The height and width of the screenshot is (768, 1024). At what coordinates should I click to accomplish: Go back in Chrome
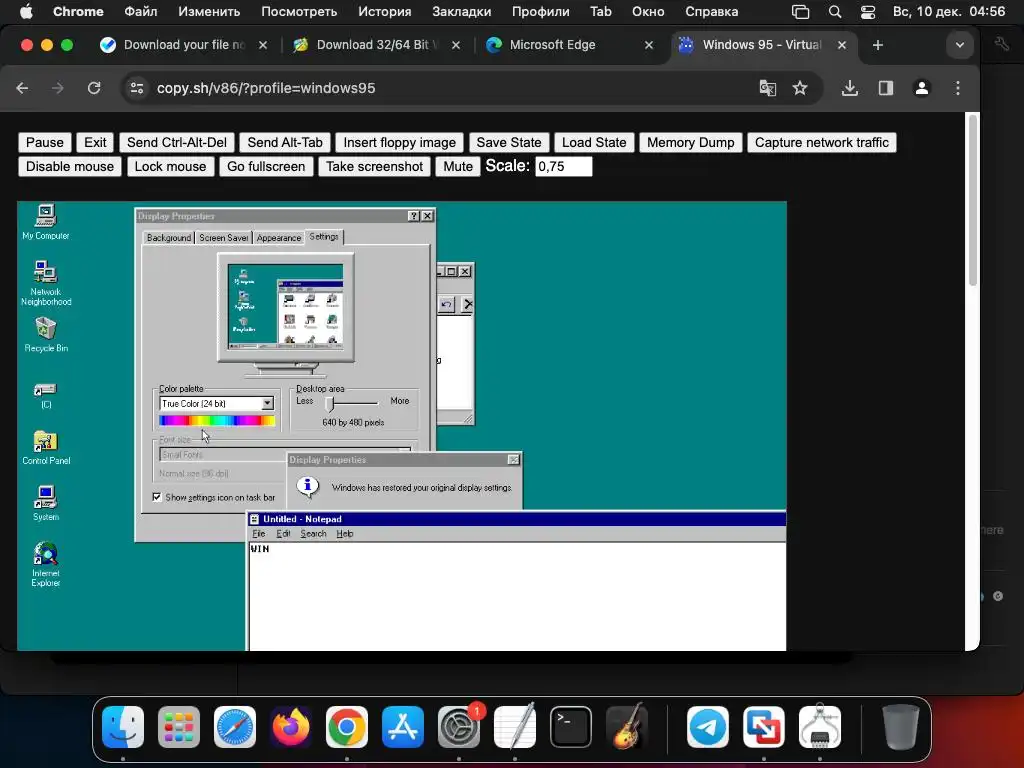[22, 88]
